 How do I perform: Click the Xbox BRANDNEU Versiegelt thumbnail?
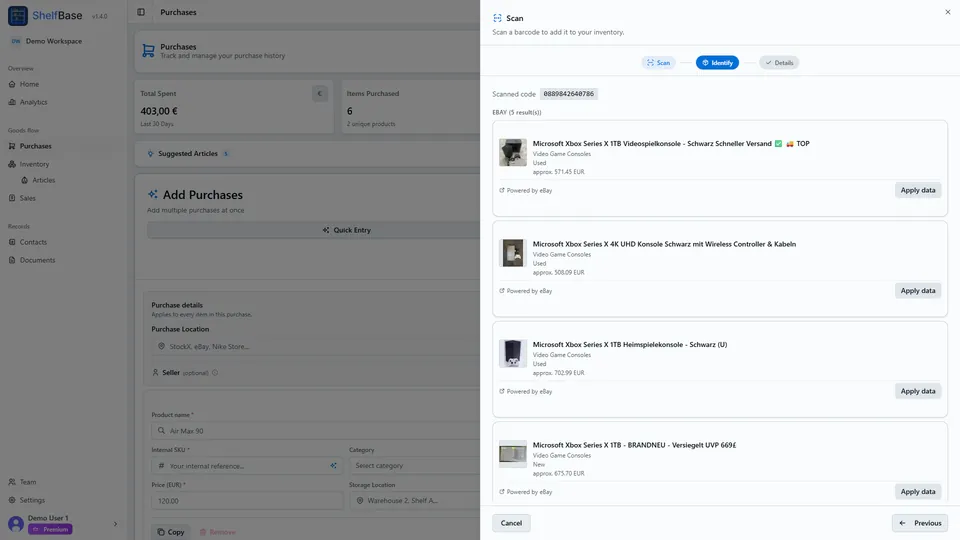click(513, 454)
